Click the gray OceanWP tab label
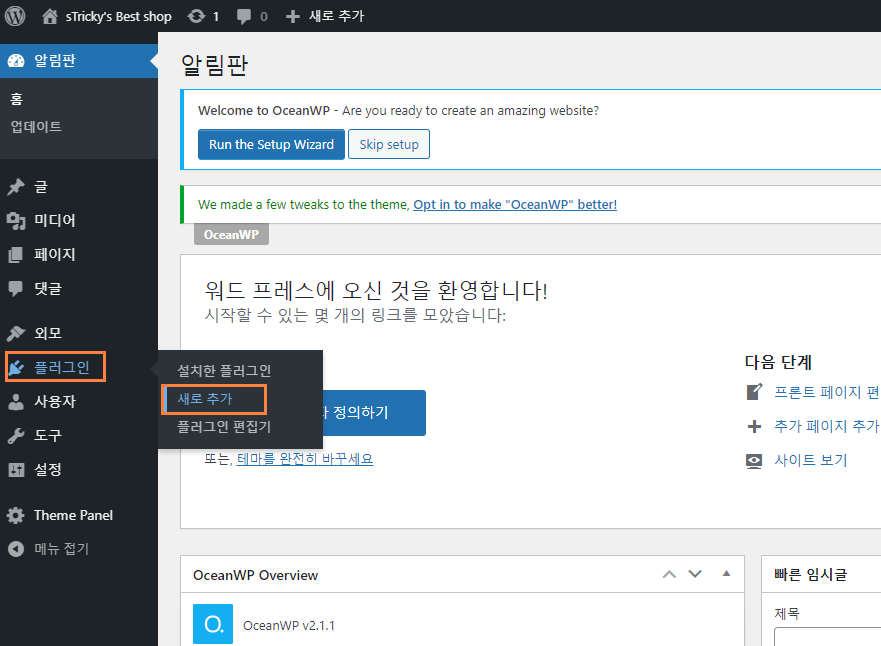 [231, 235]
